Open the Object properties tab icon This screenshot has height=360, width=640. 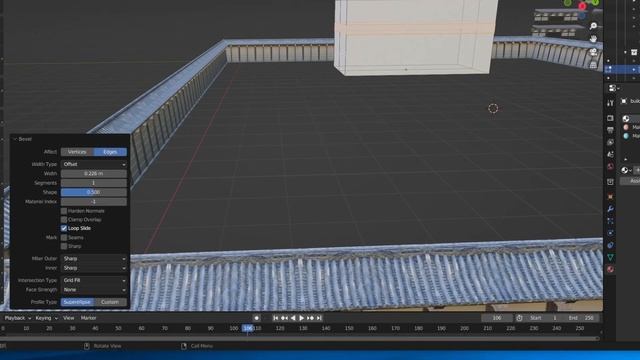610,197
